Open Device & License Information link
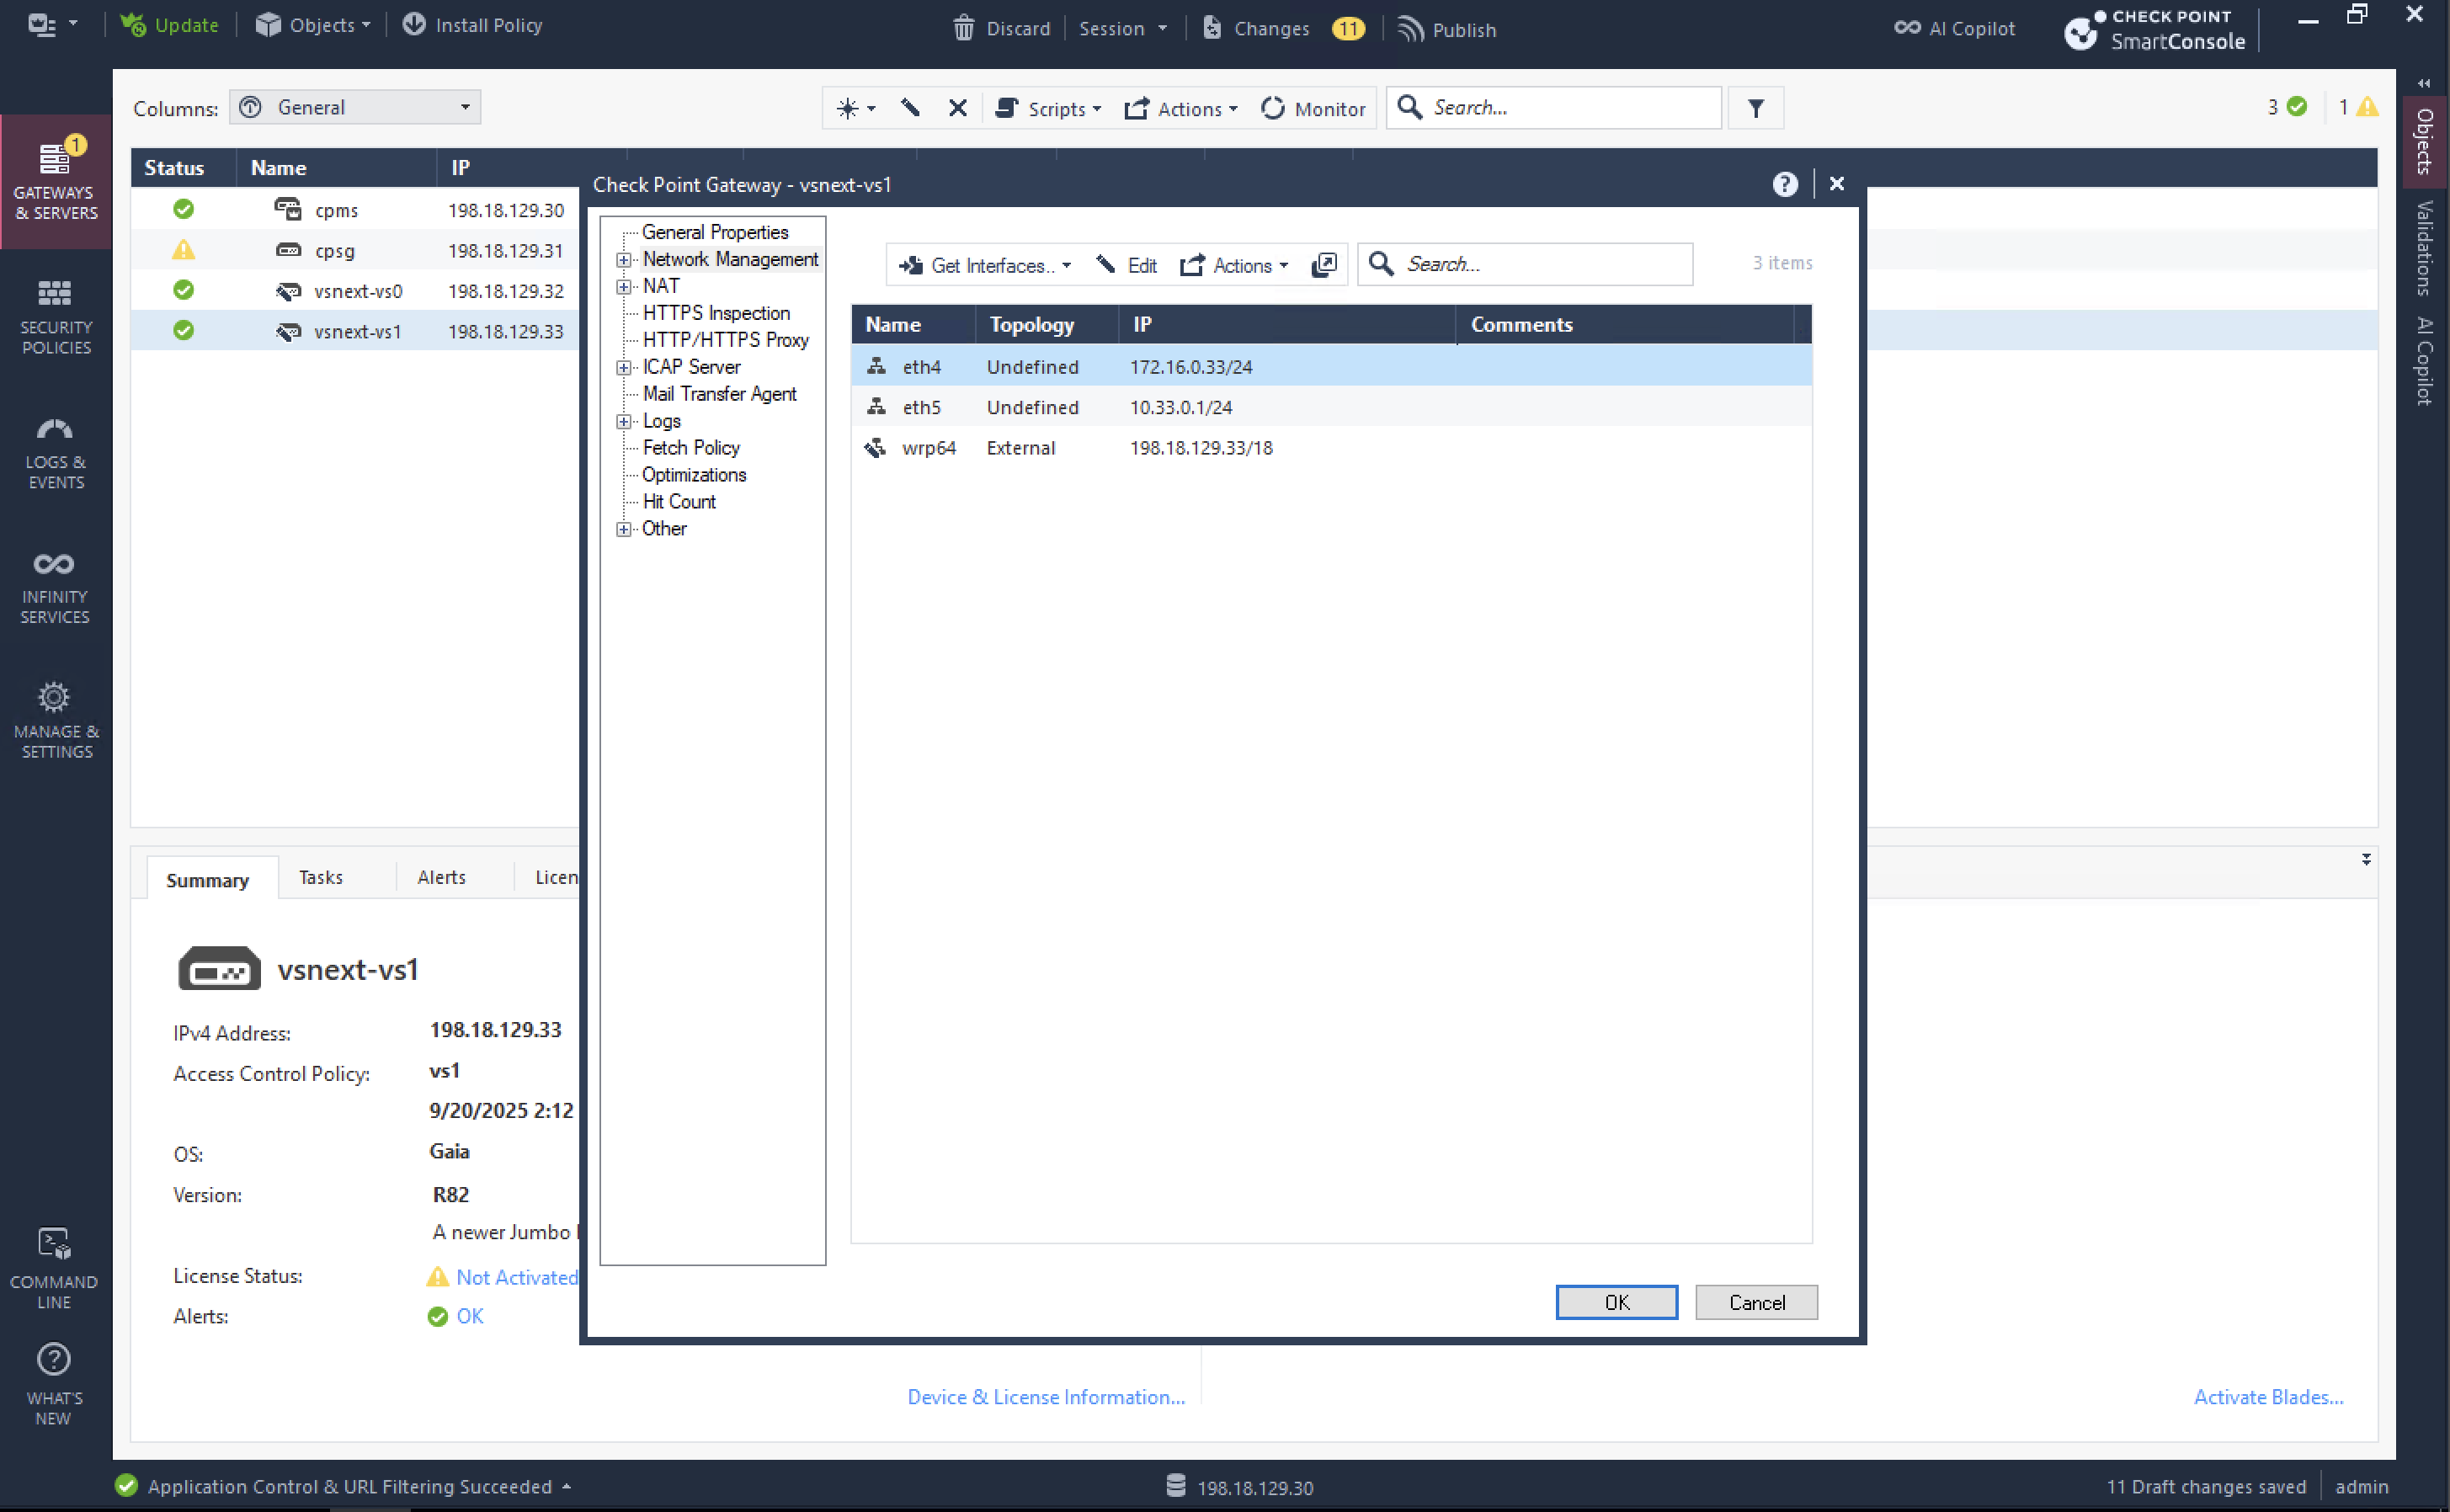Screen dimensions: 2450x1512 1045,1397
